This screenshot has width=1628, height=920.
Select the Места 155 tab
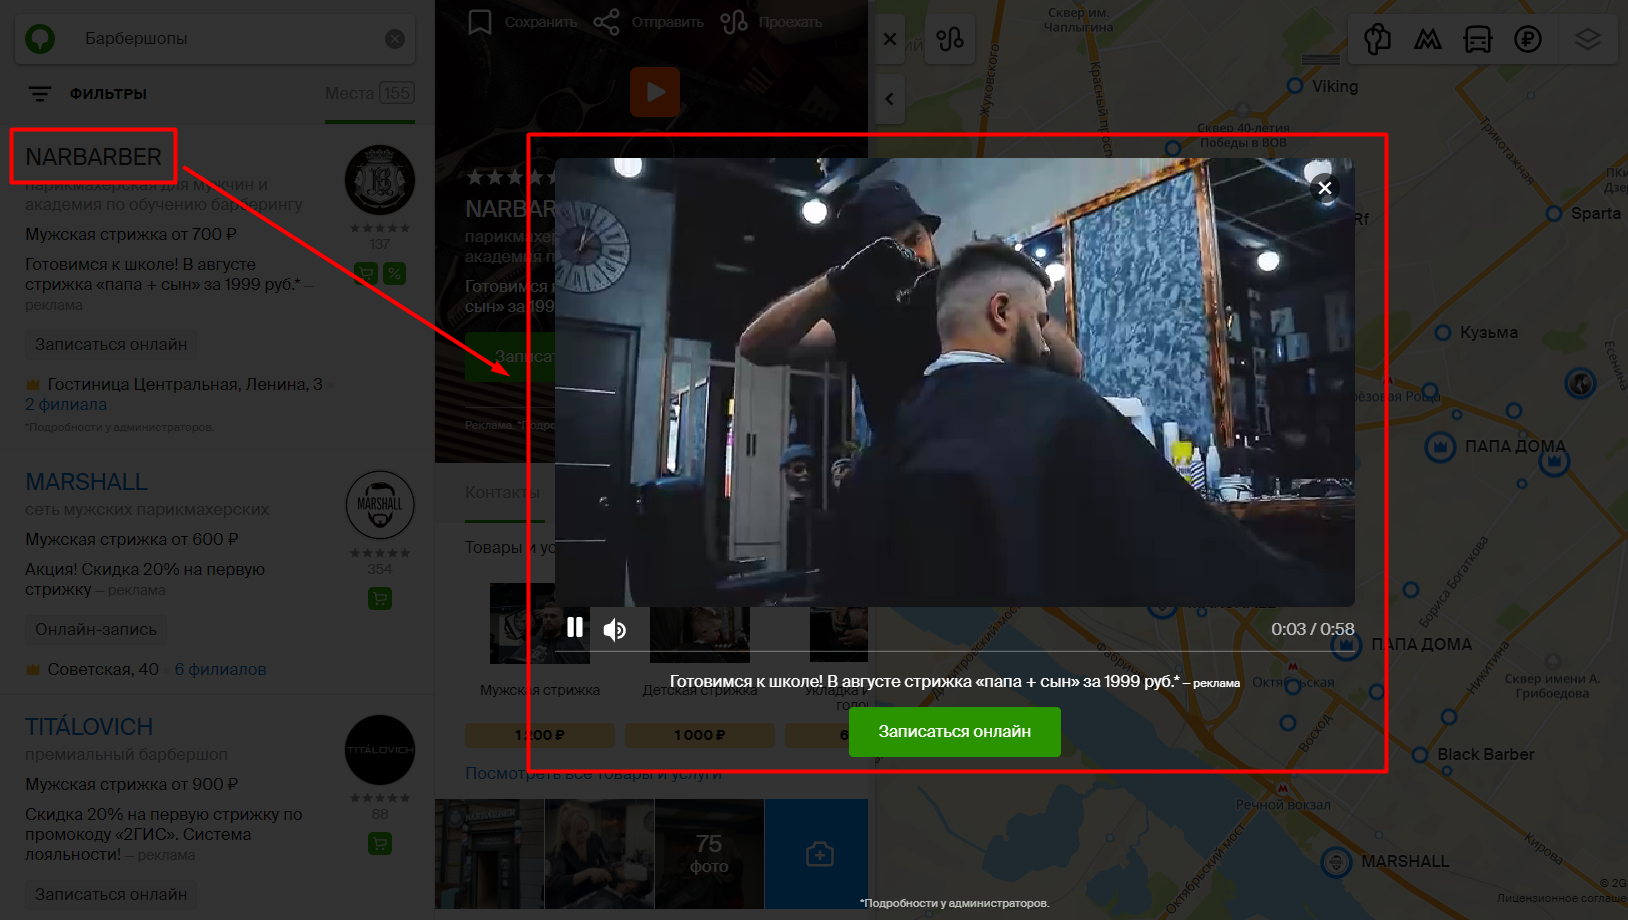click(x=370, y=94)
